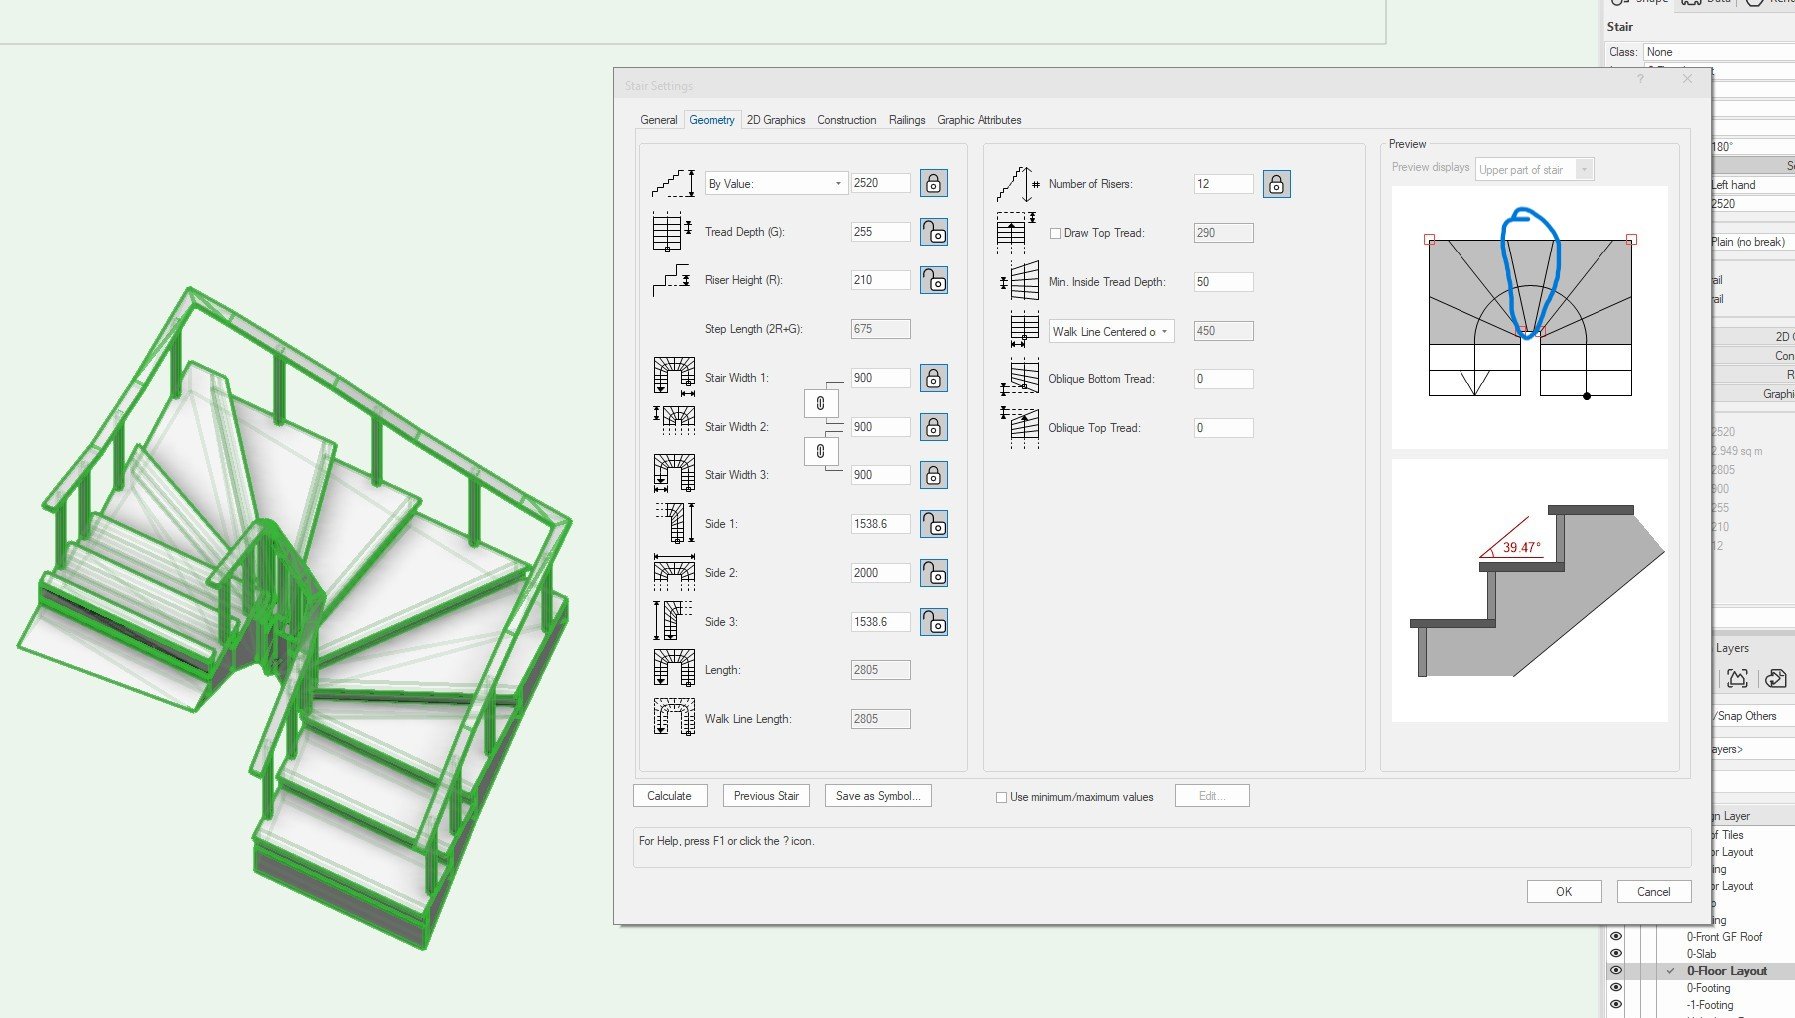Open the Construction tab
The image size is (1795, 1018).
point(846,119)
